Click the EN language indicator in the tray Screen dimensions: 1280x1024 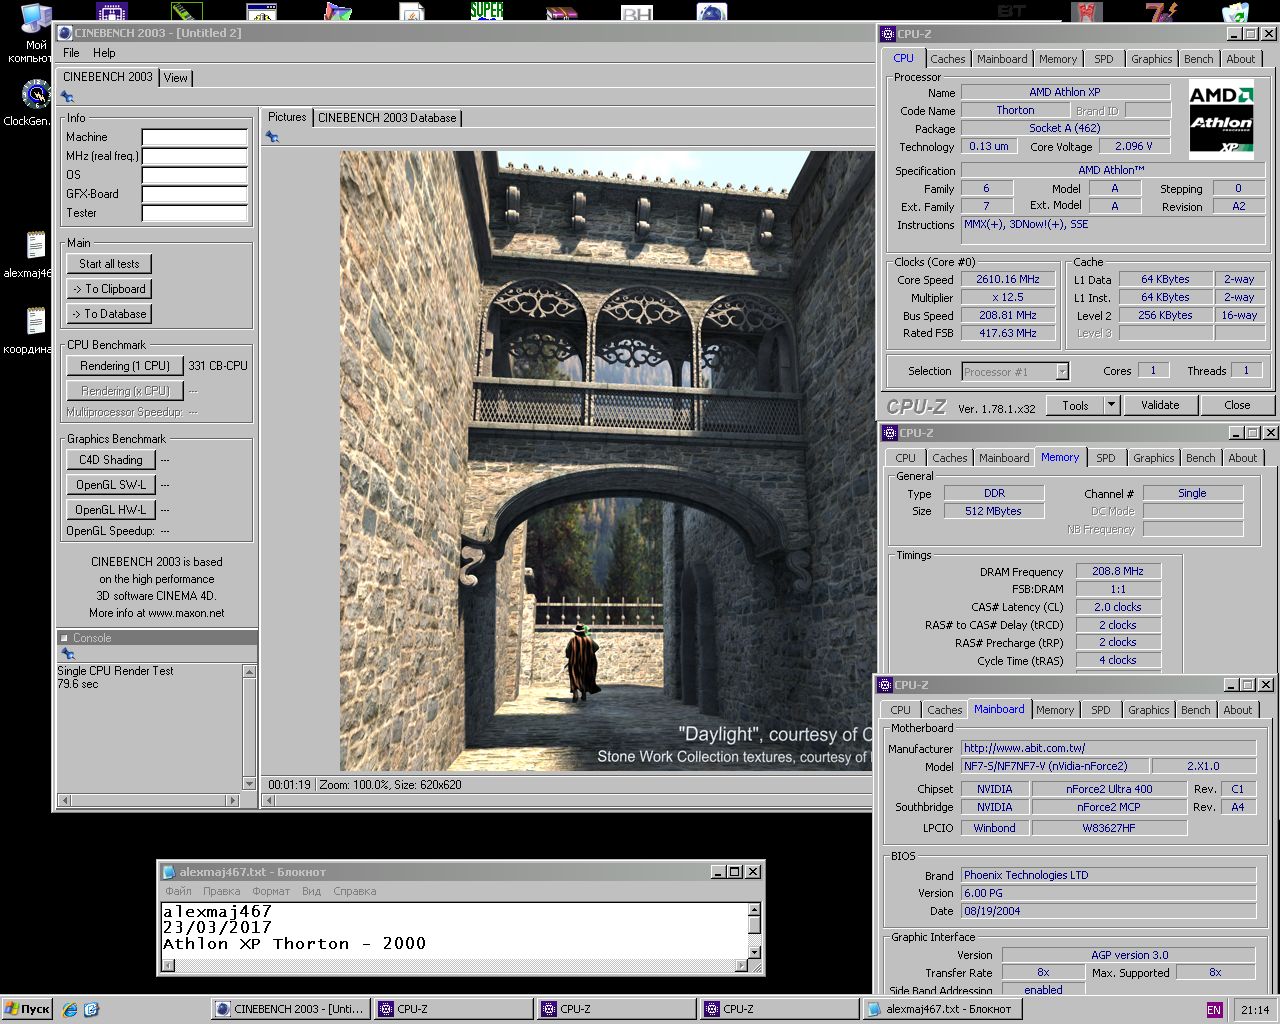click(x=1214, y=1010)
